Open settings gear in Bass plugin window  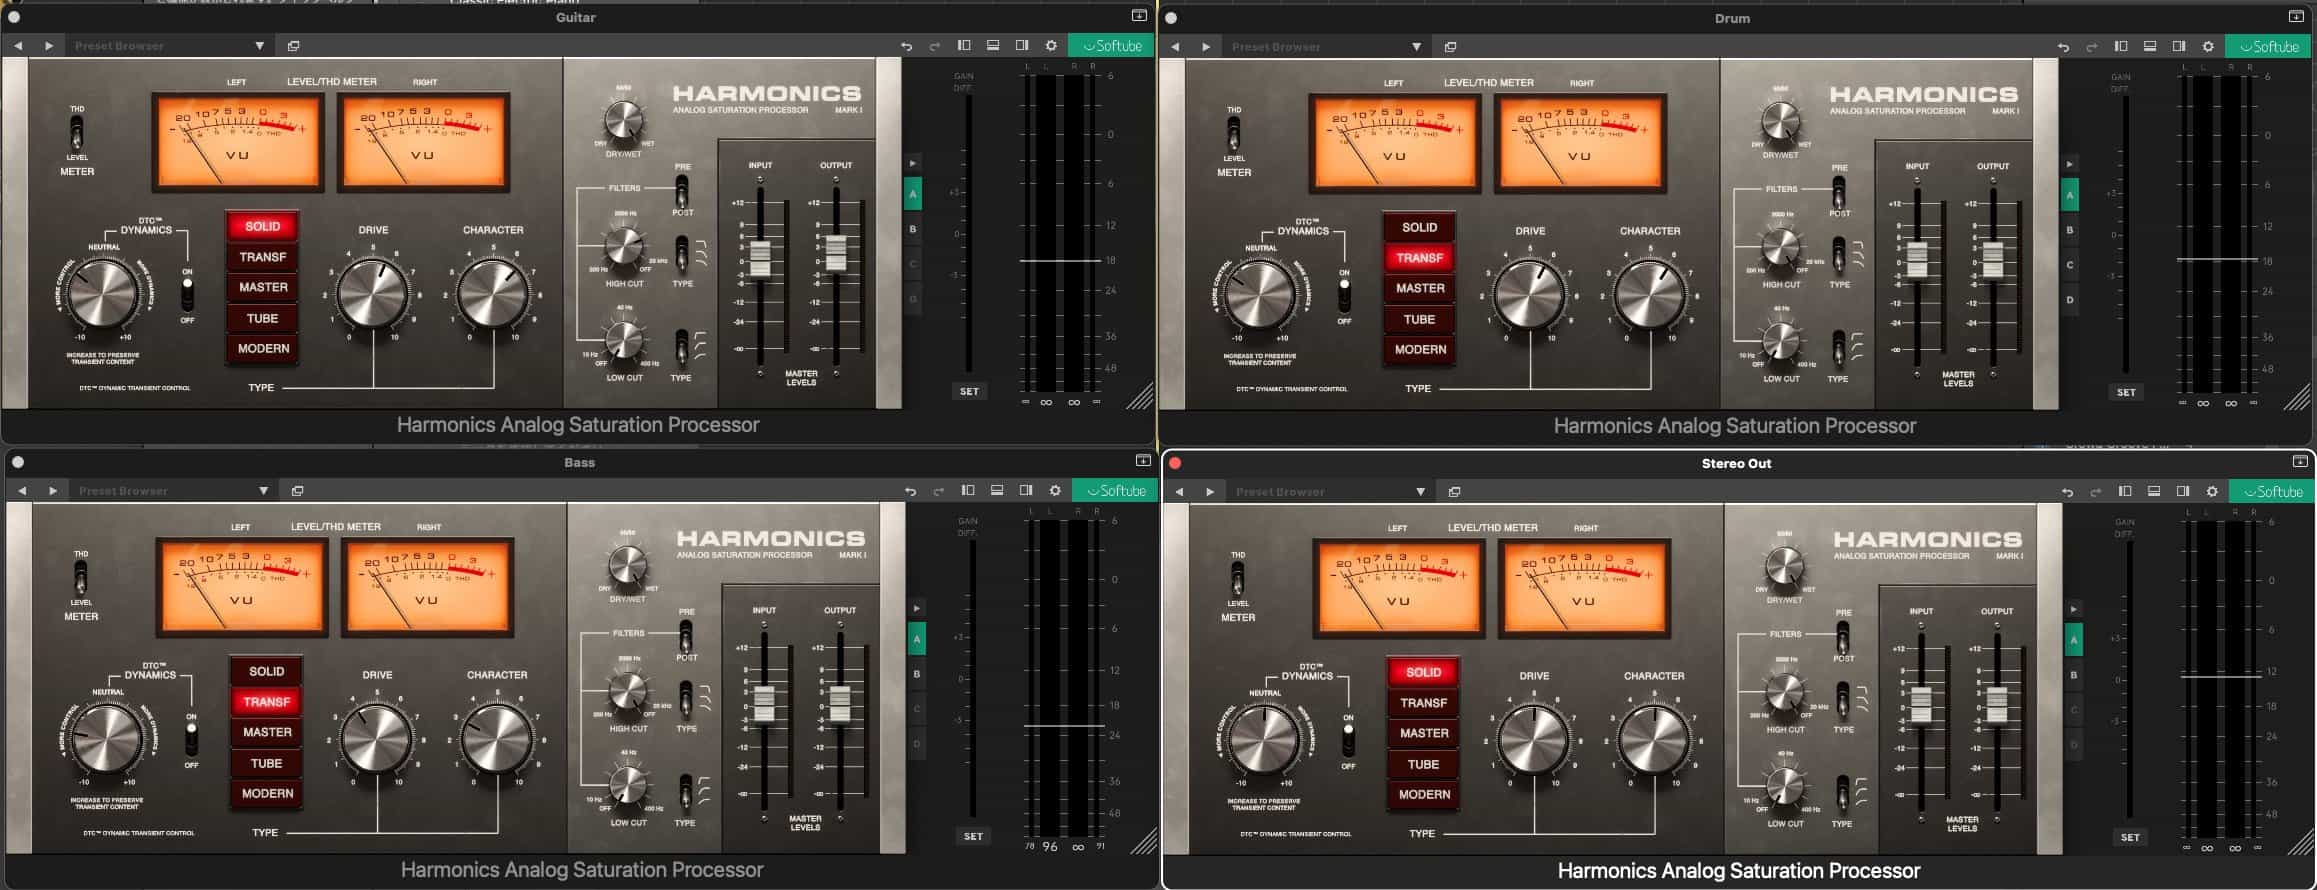click(1055, 491)
